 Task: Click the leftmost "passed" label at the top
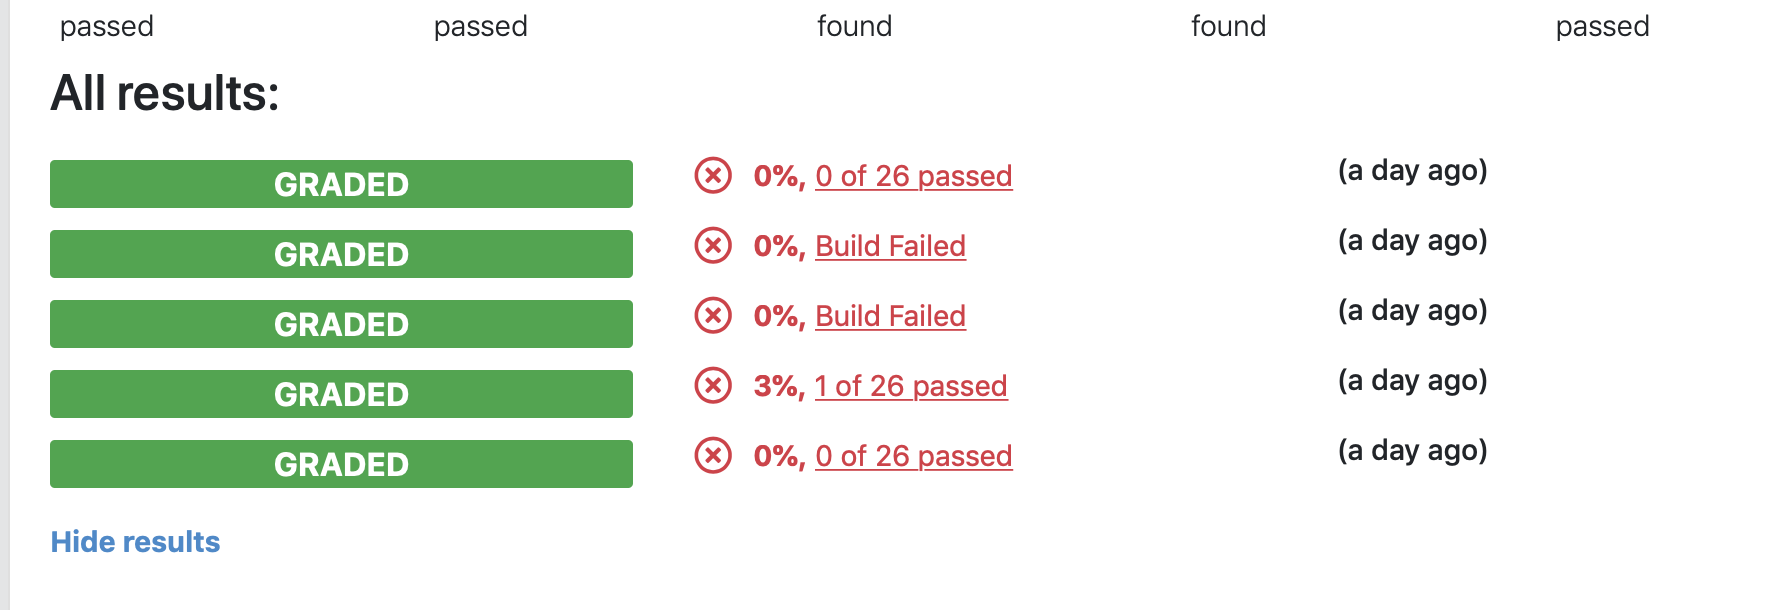107,26
